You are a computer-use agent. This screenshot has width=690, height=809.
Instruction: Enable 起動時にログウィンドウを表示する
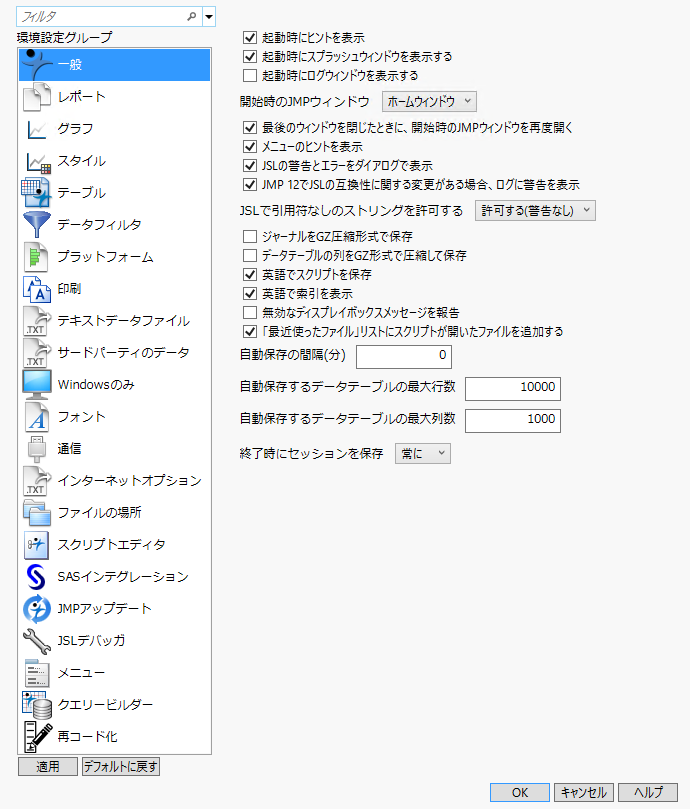point(250,75)
